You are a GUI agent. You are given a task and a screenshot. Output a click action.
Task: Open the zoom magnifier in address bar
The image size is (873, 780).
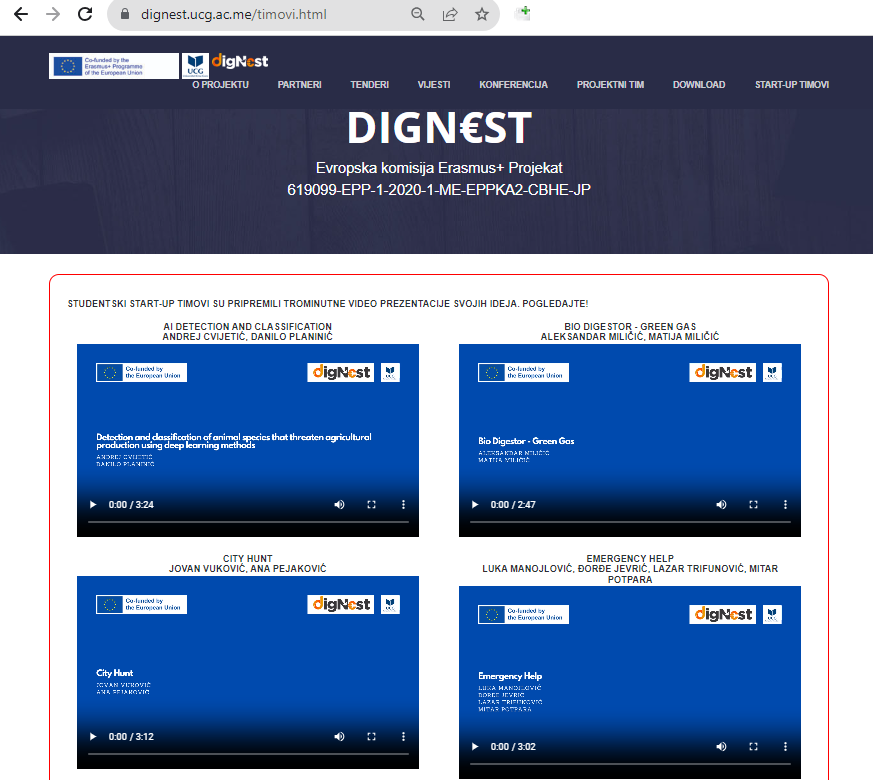(x=418, y=14)
